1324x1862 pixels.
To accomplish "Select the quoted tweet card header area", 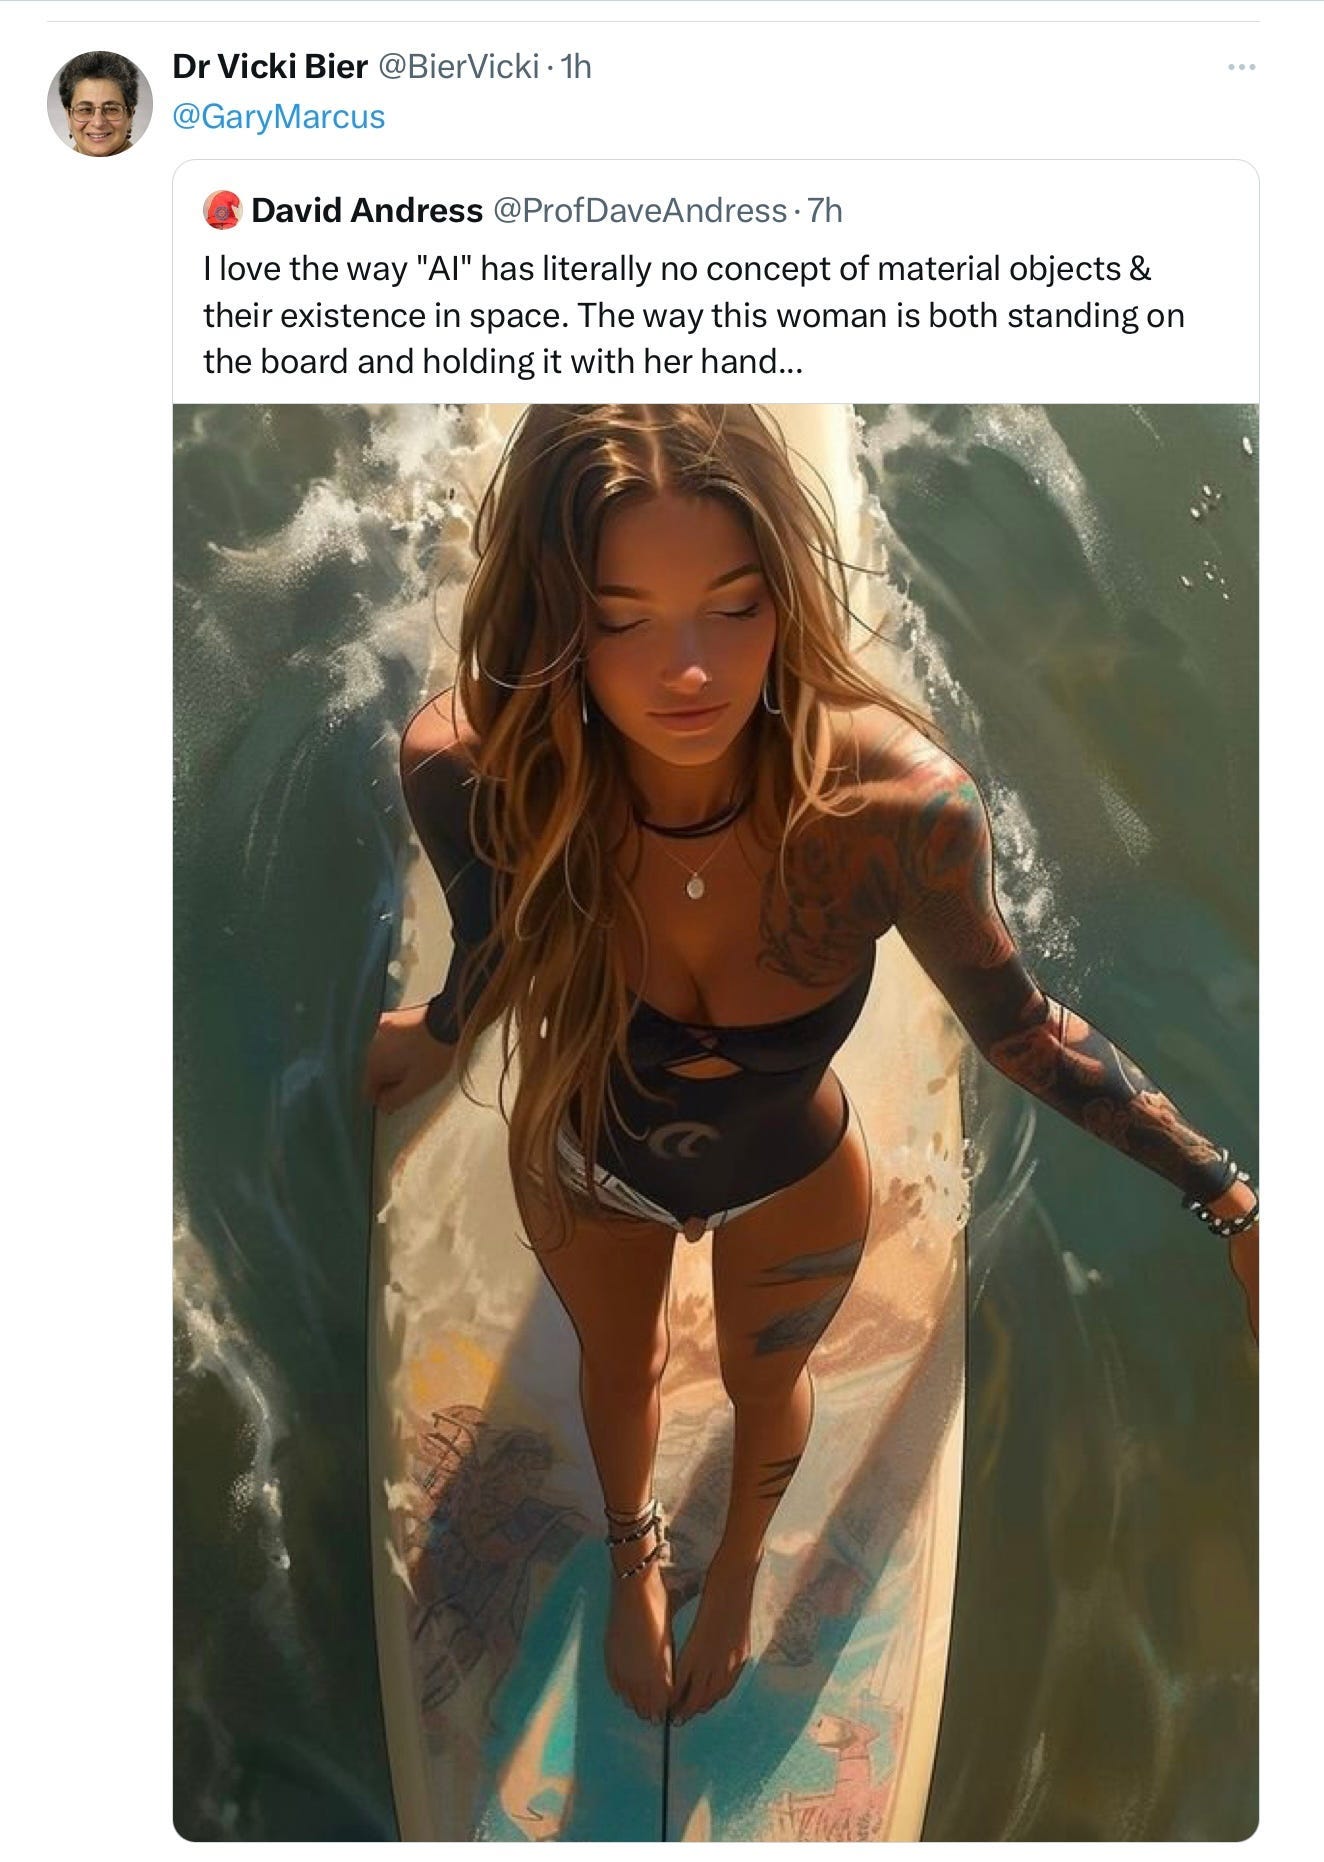I will (x=715, y=210).
